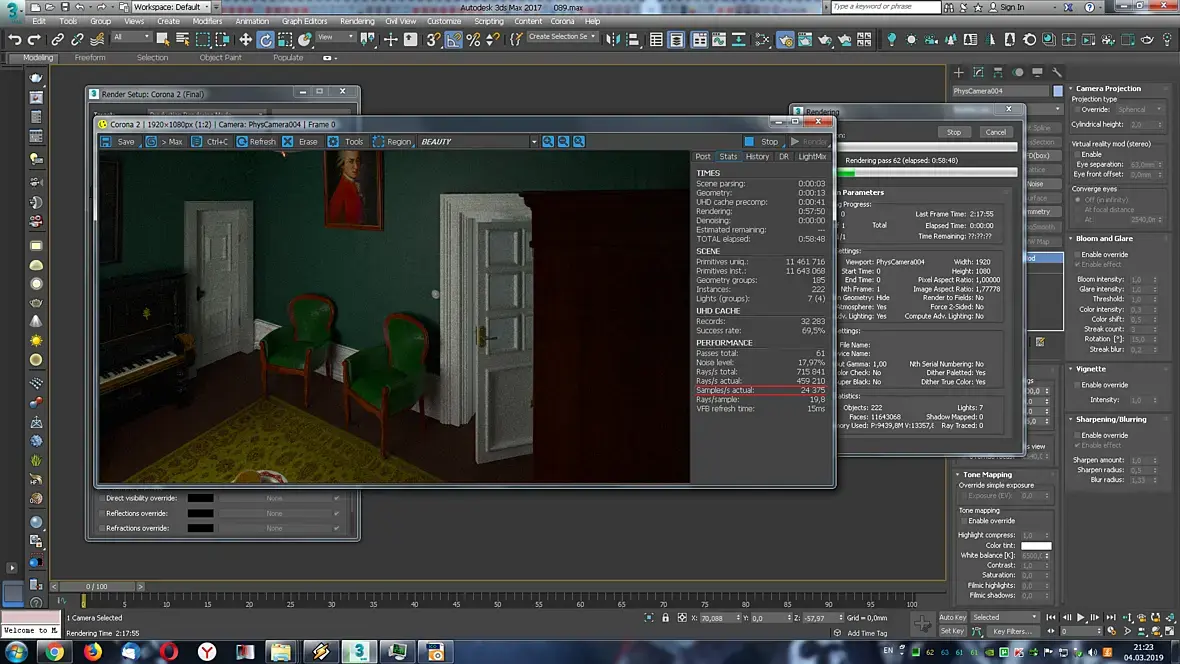Expand the BEAUTY render element dropdown
This screenshot has width=1180, height=664.
[533, 142]
